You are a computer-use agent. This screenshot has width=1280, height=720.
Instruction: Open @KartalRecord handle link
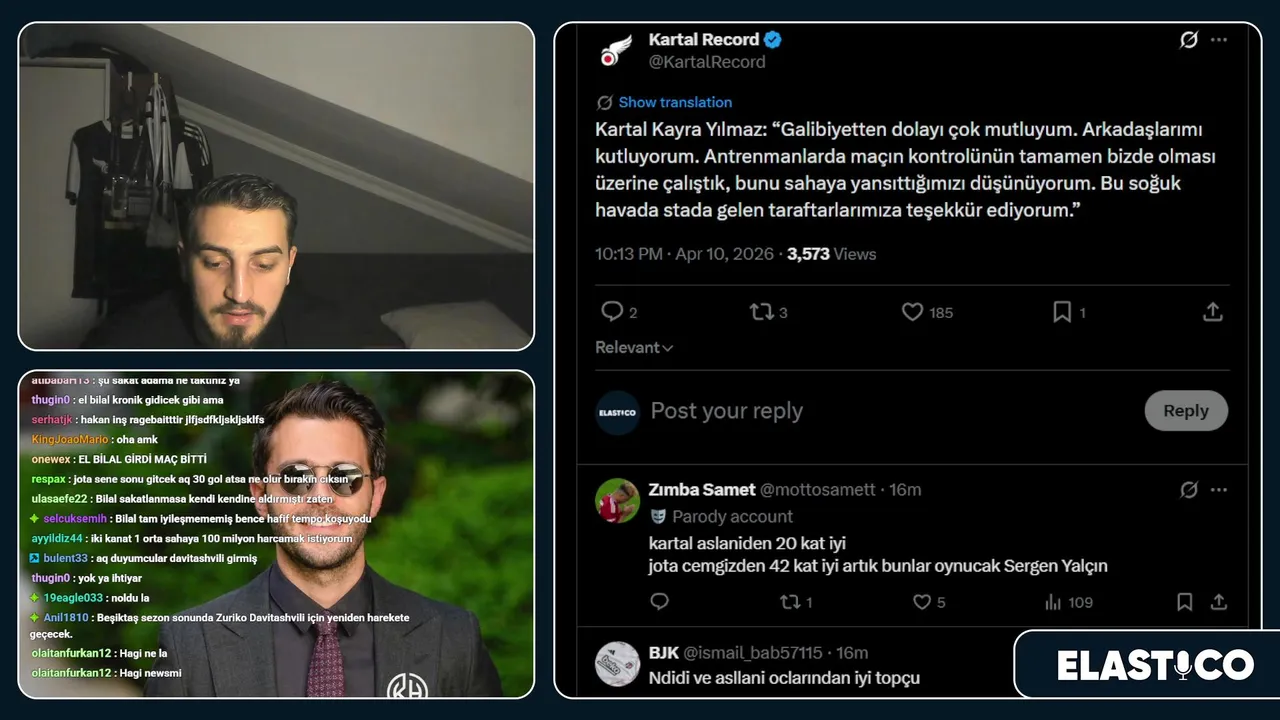[707, 62]
